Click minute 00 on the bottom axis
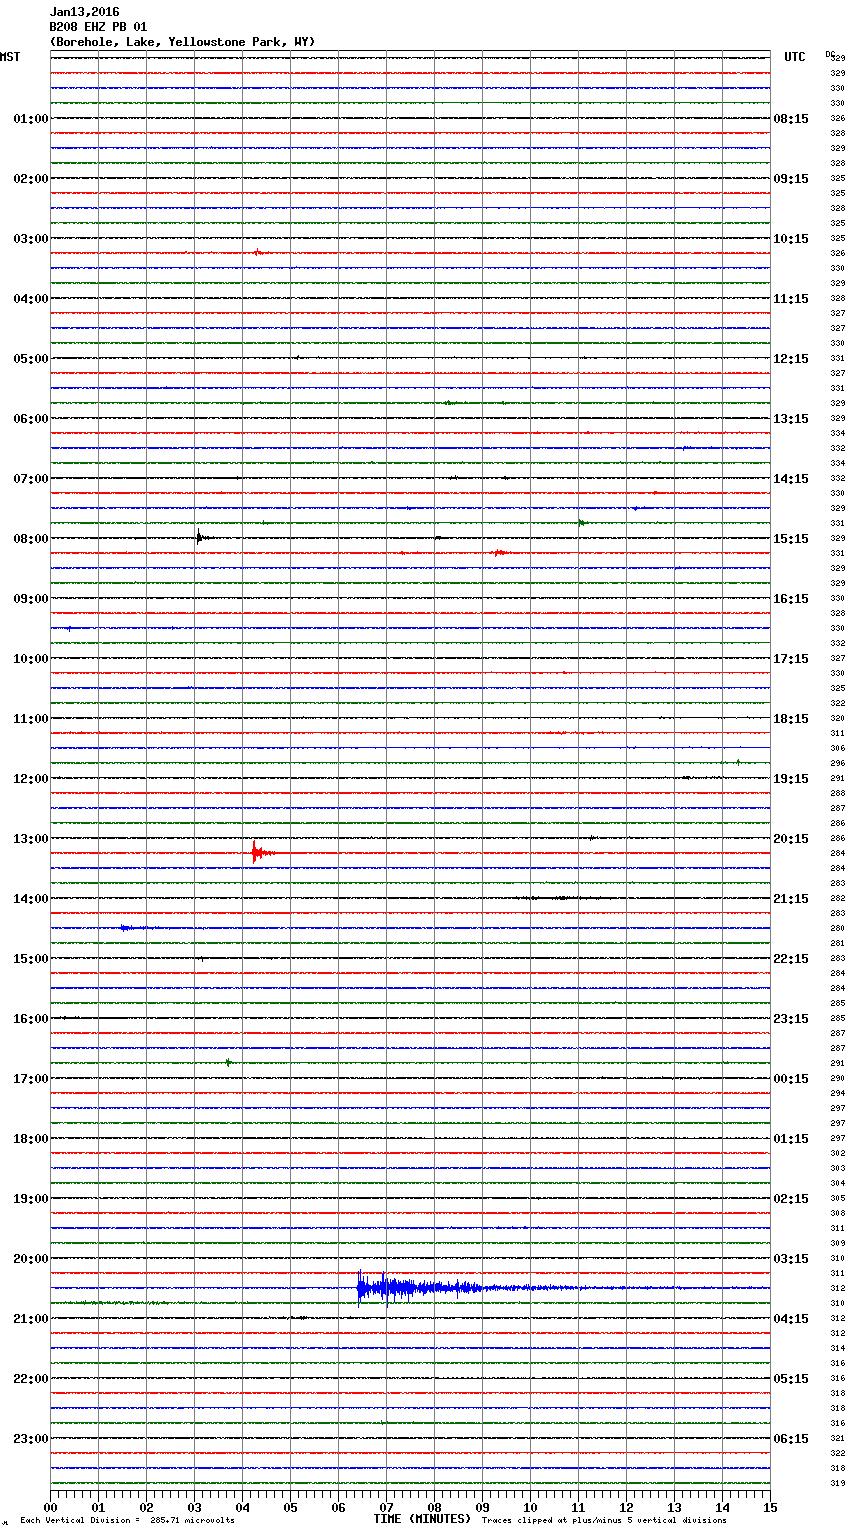The height and width of the screenshot is (1534, 850). click(x=50, y=1507)
